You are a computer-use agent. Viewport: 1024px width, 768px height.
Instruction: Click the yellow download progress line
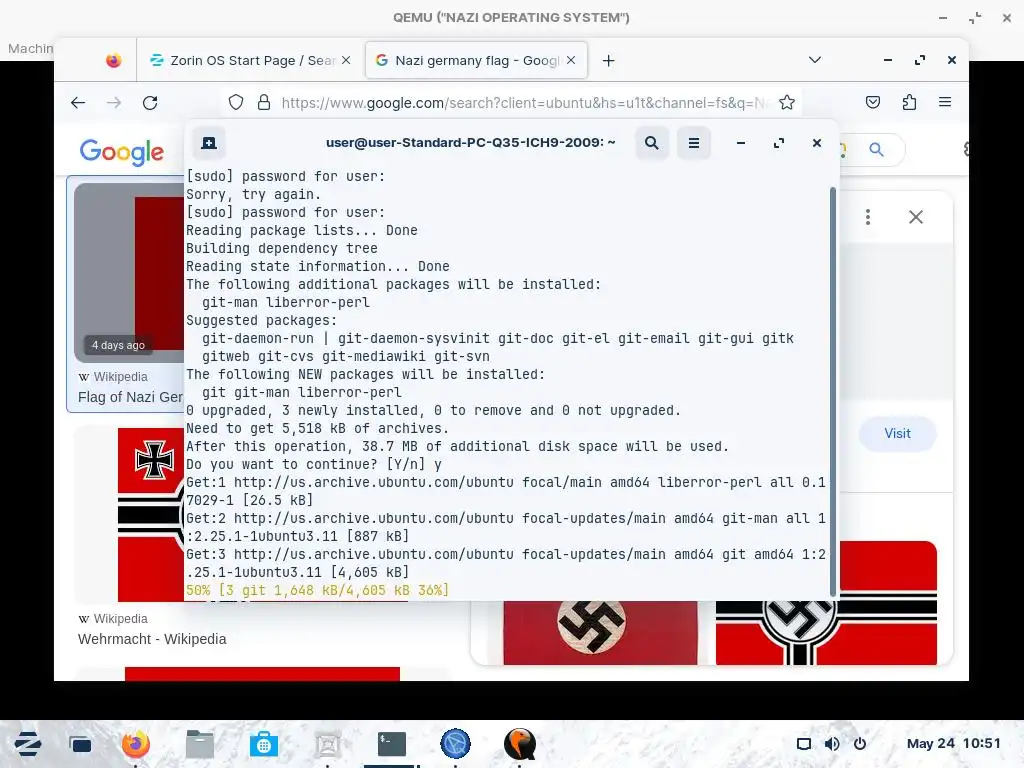point(317,590)
